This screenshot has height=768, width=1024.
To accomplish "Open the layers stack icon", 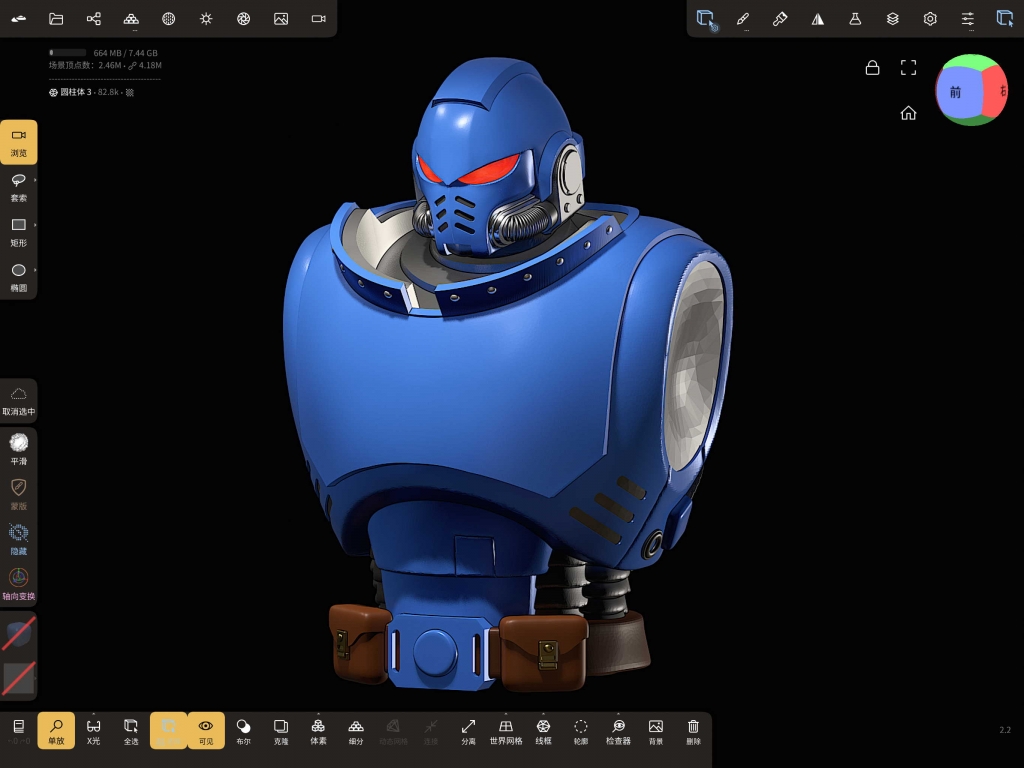I will point(893,19).
